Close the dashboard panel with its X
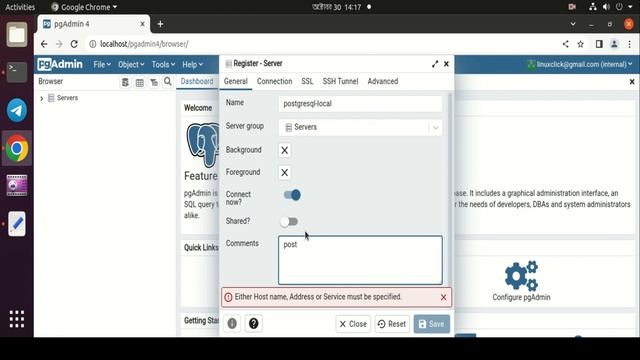The width and height of the screenshot is (640, 360). 632,82
